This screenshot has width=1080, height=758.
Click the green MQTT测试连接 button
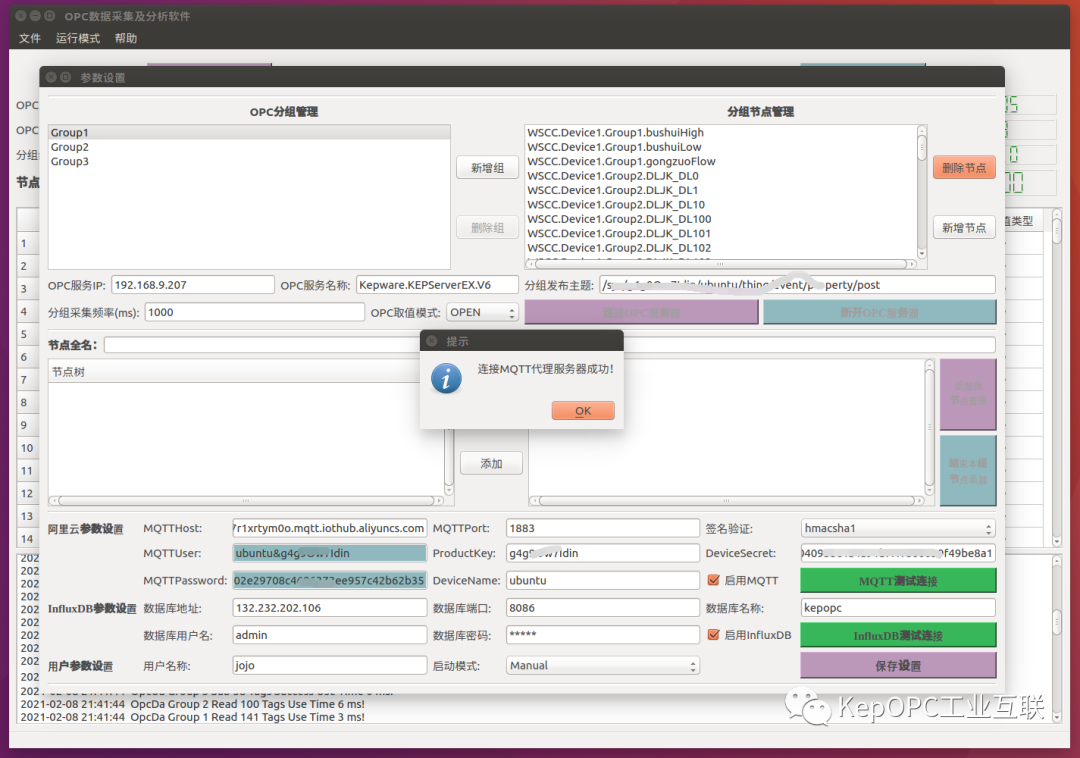898,580
